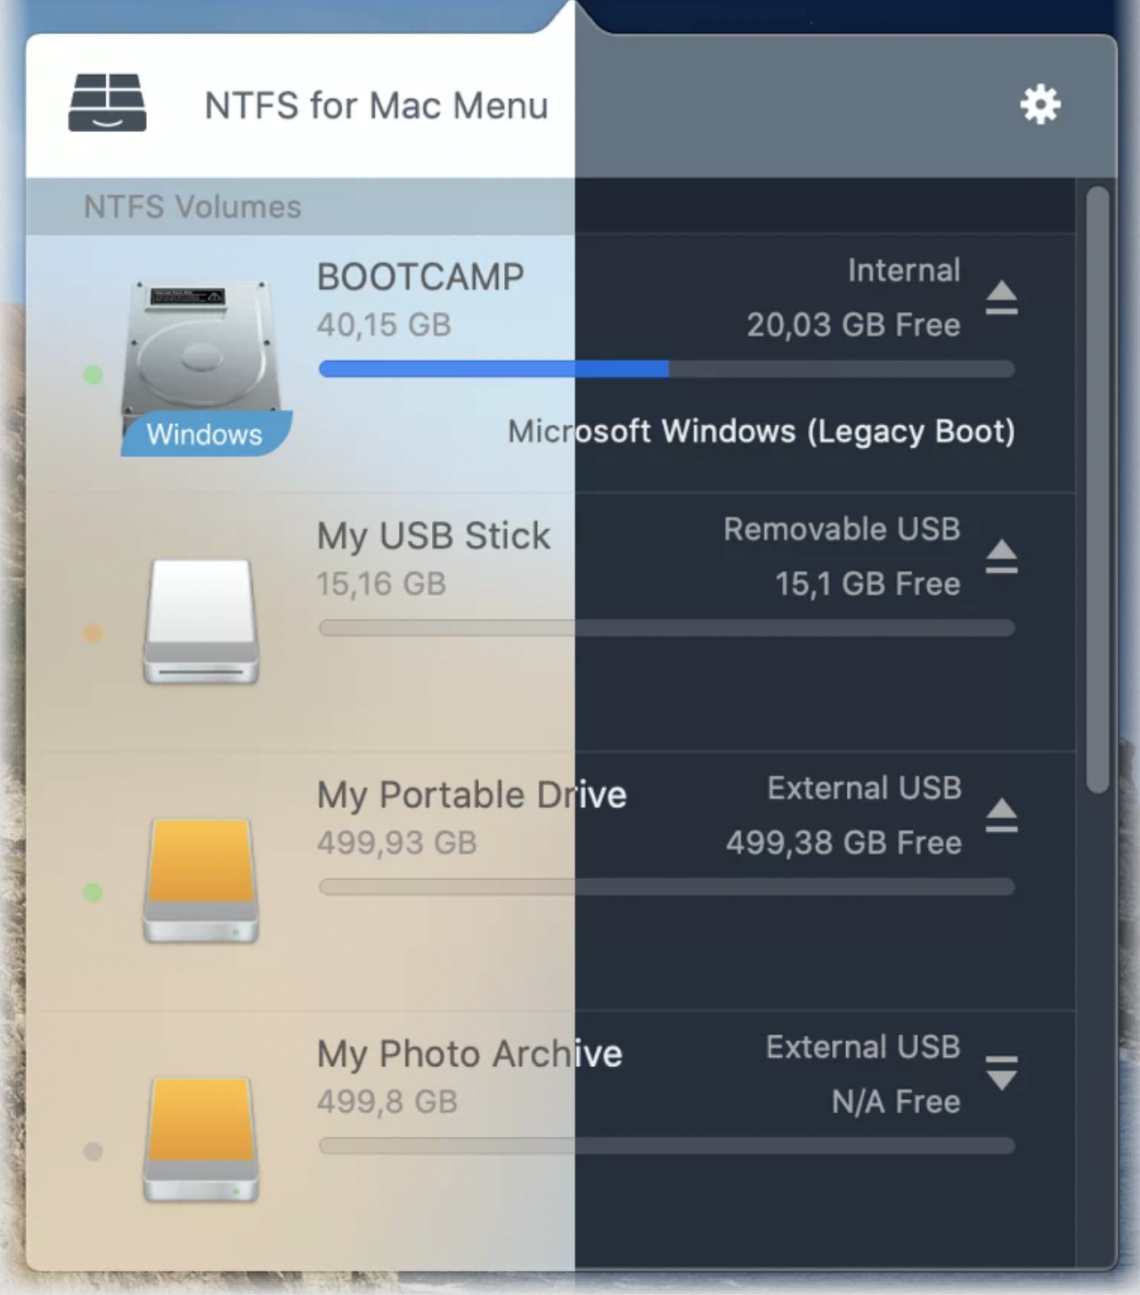1140x1295 pixels.
Task: Click the orange status dot beside USB Stick
Action: click(93, 634)
